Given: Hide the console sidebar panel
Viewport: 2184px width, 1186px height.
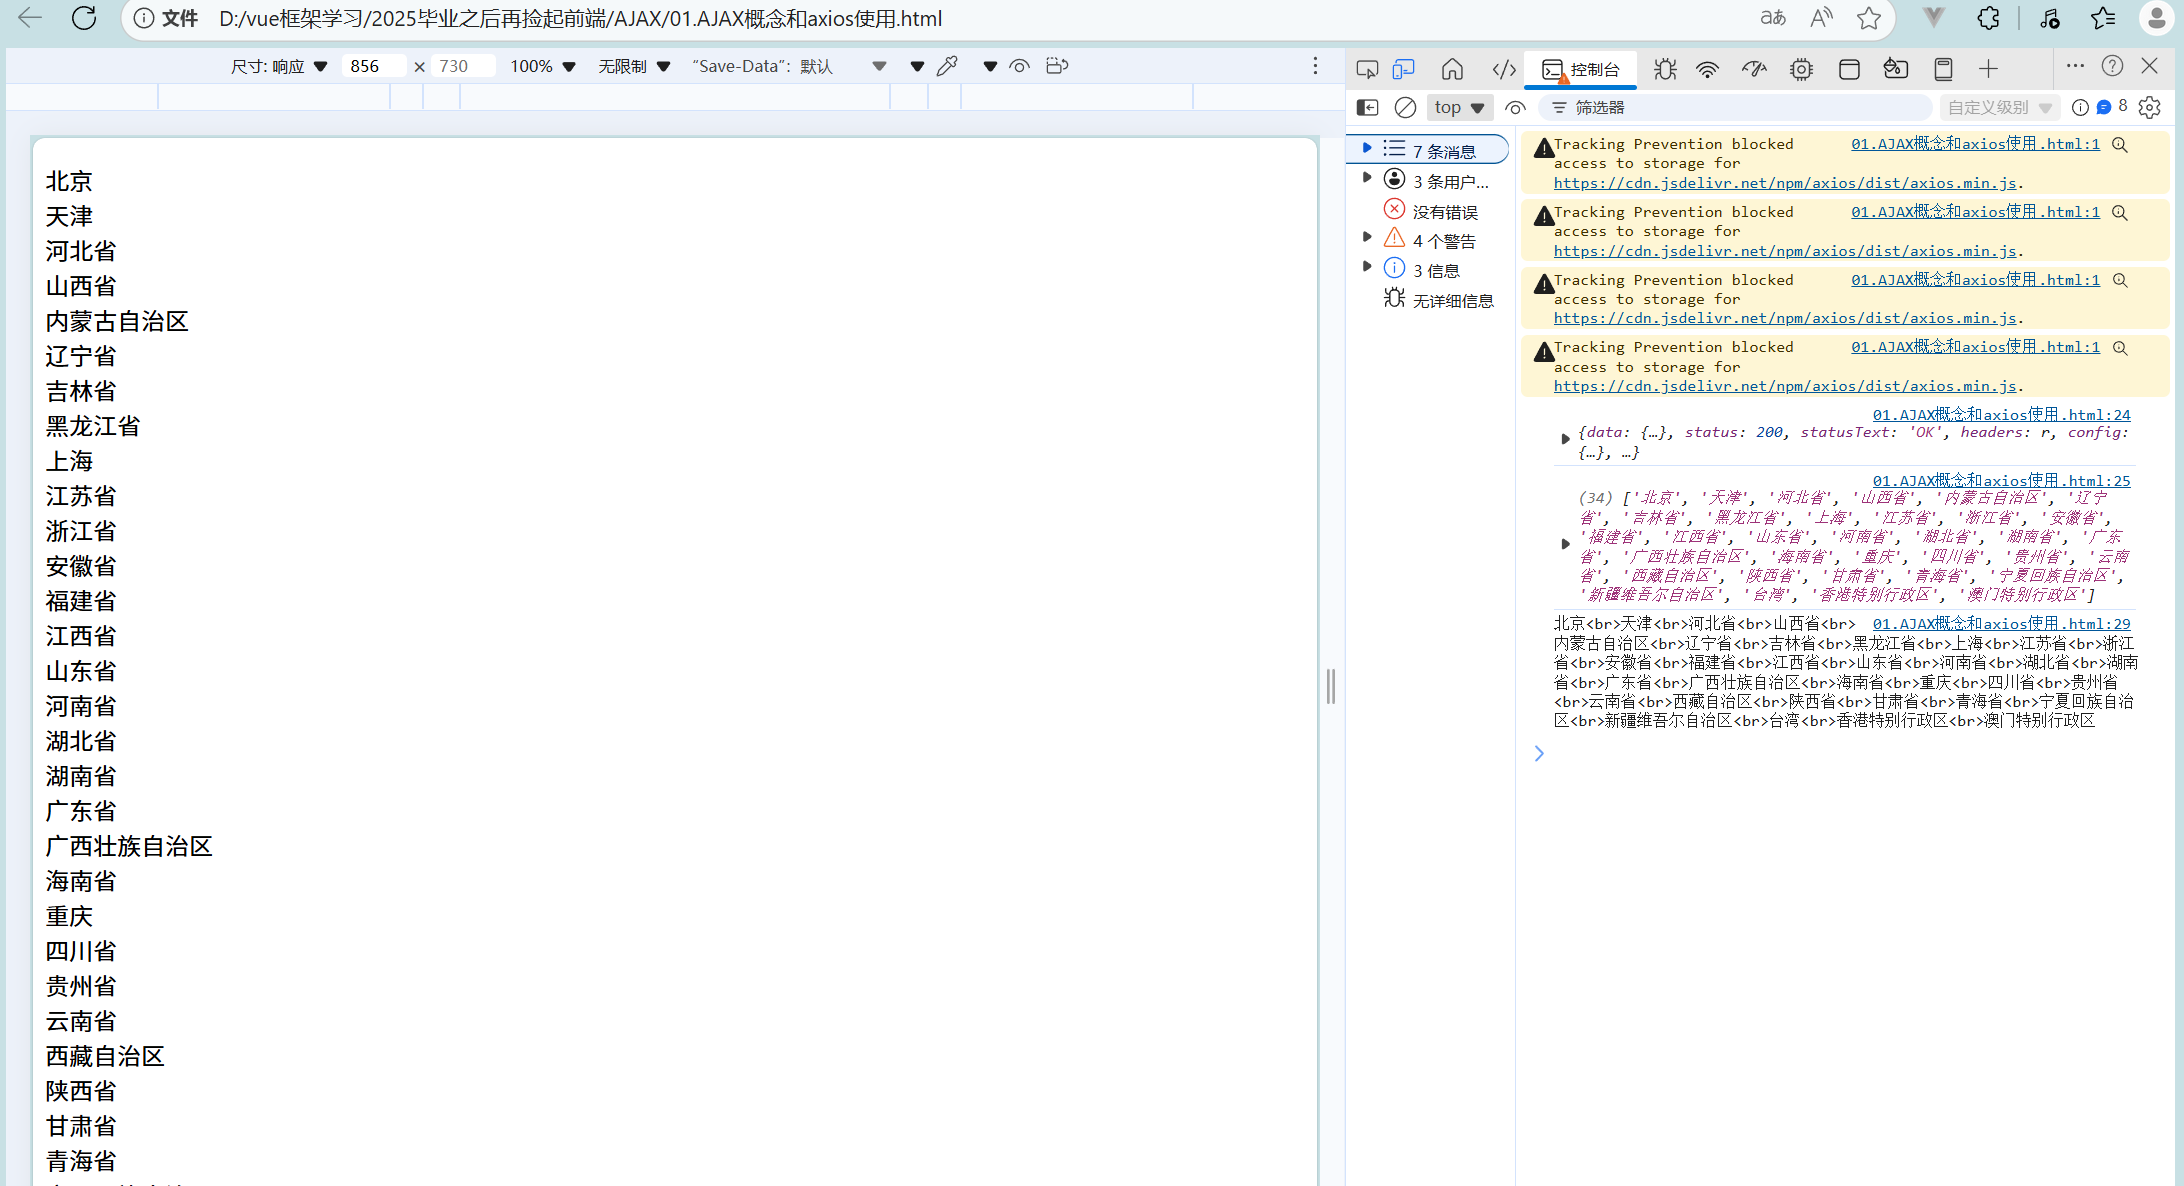Looking at the screenshot, I should pyautogui.click(x=1367, y=107).
